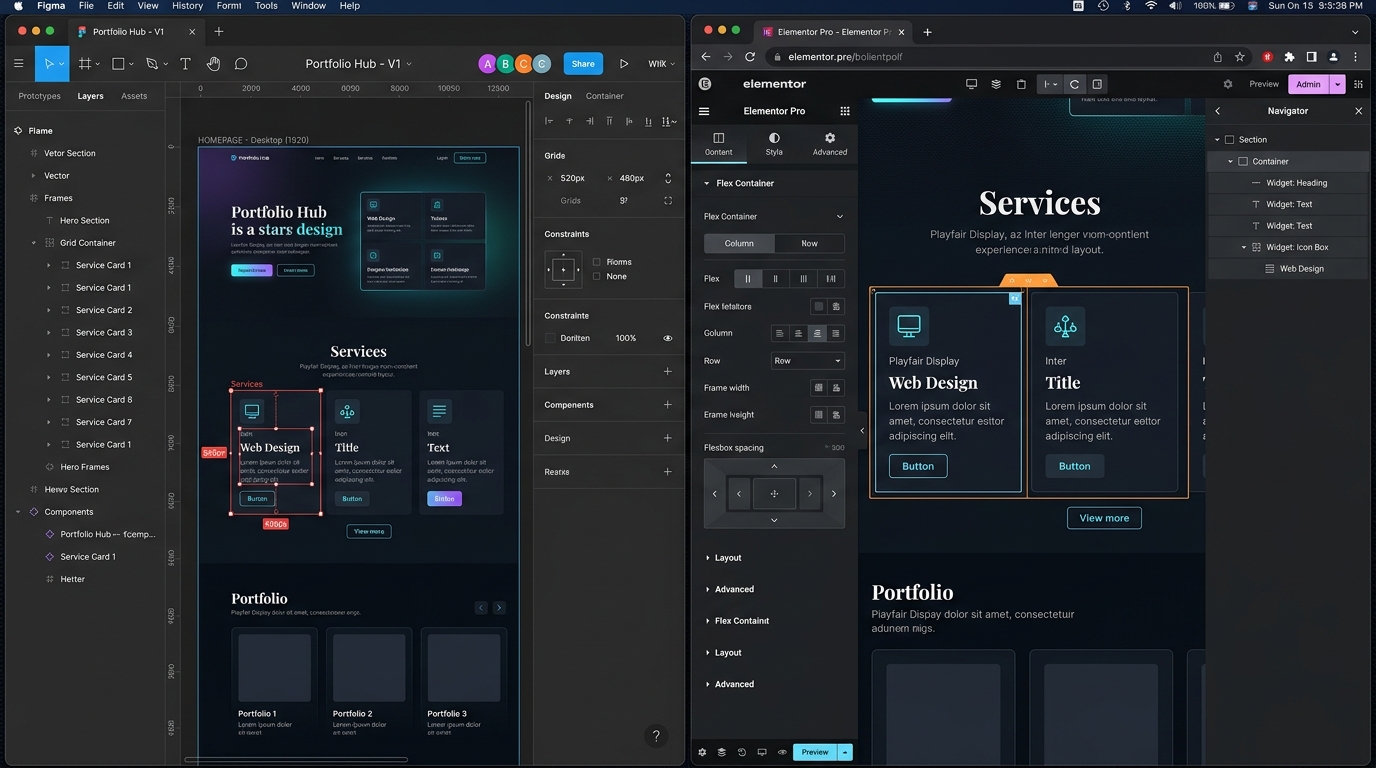
Task: Click the Elementor top bar settings gear
Action: pos(1228,84)
